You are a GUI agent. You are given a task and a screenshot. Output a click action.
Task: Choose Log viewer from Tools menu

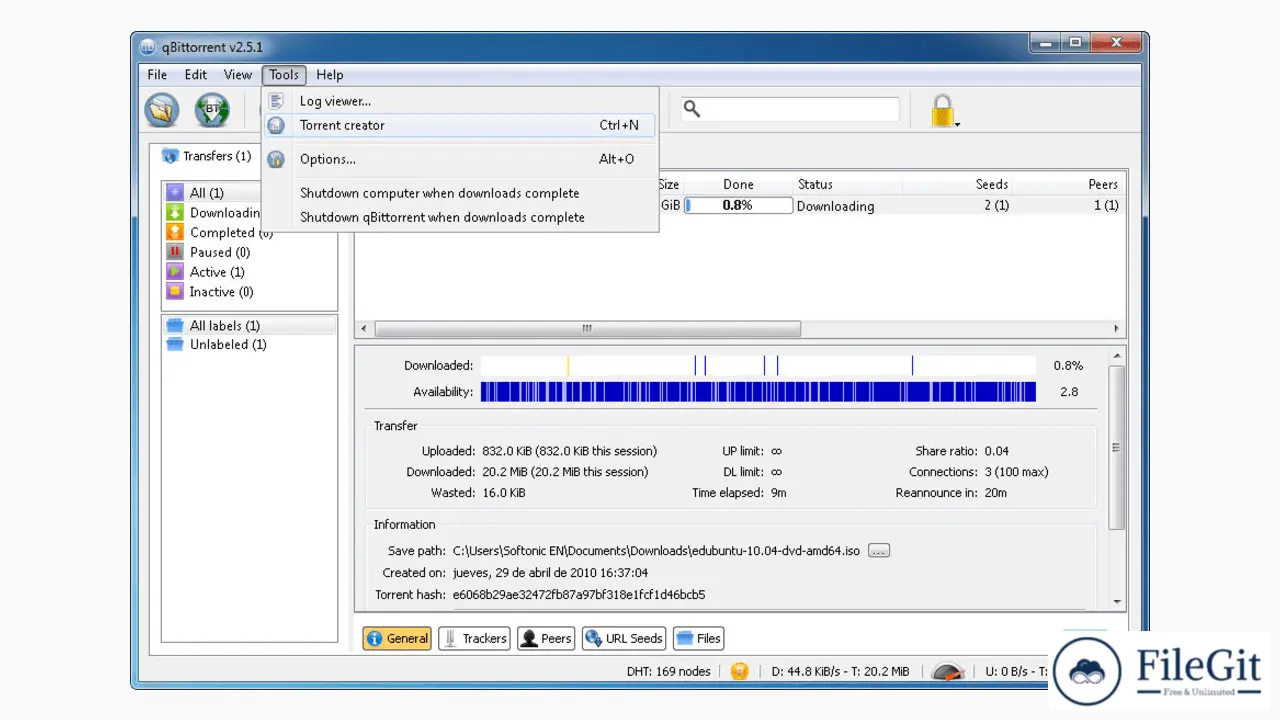click(460, 101)
